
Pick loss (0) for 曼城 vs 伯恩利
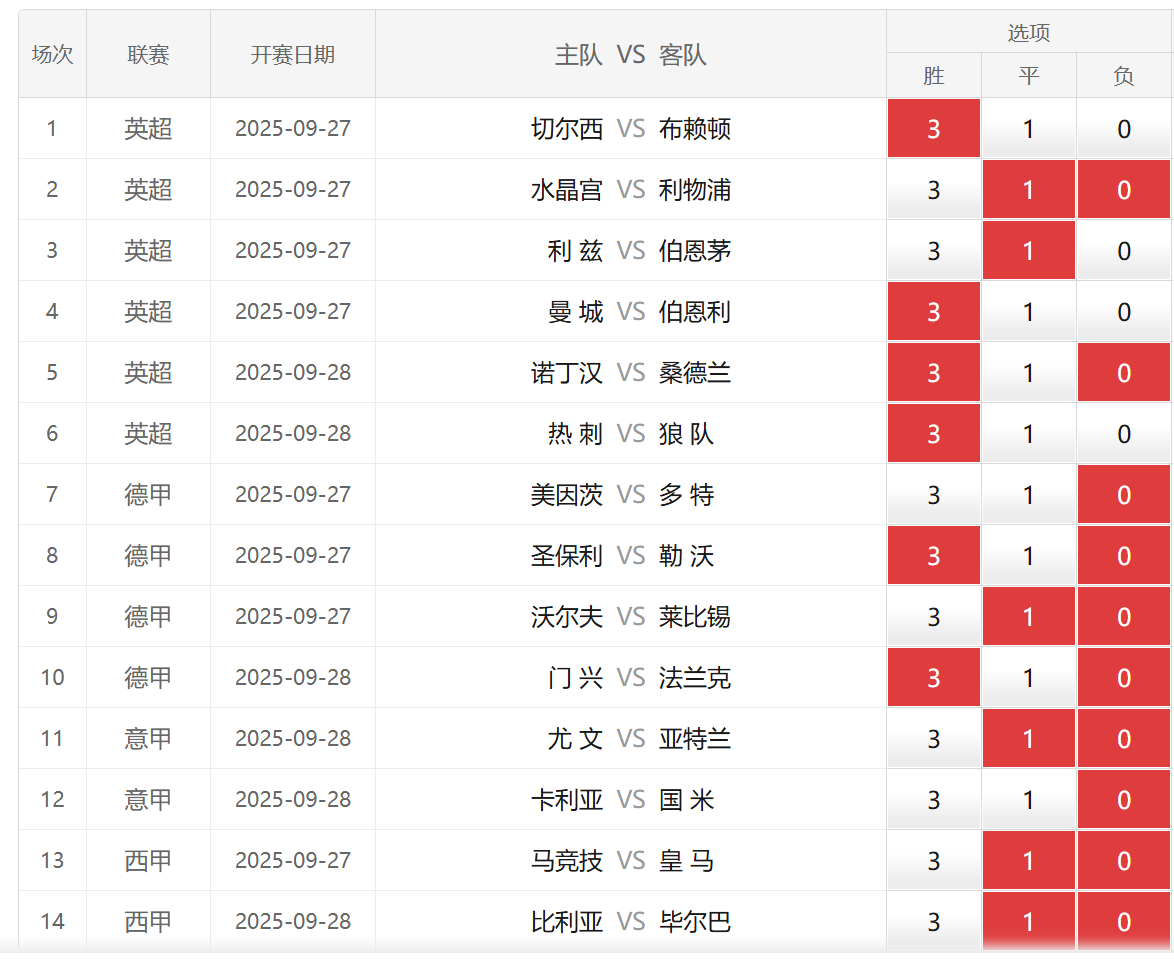pyautogui.click(x=1123, y=312)
